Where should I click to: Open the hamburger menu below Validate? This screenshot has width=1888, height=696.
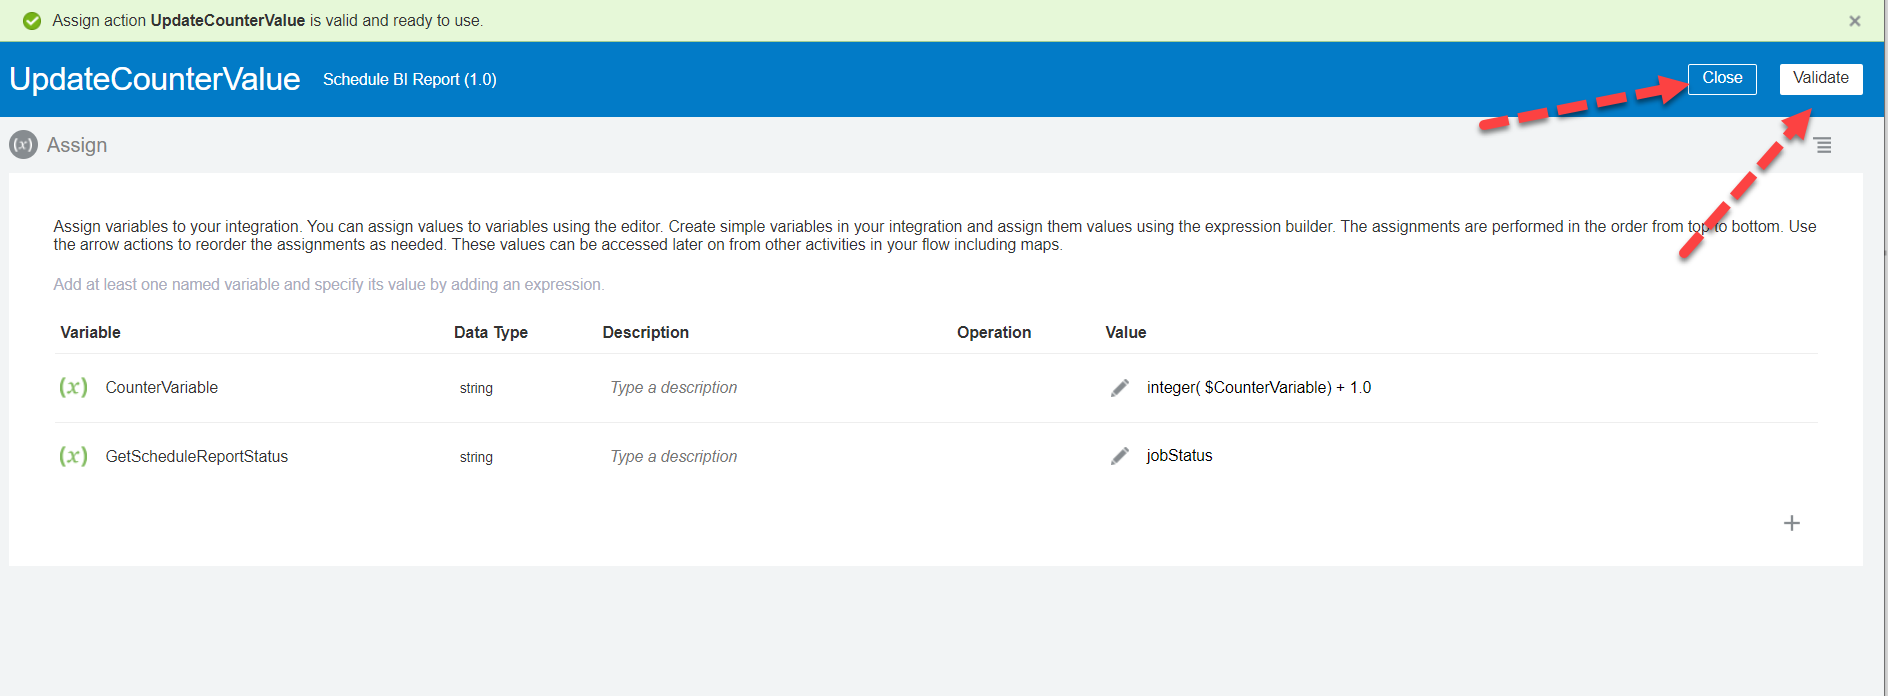coord(1823,146)
